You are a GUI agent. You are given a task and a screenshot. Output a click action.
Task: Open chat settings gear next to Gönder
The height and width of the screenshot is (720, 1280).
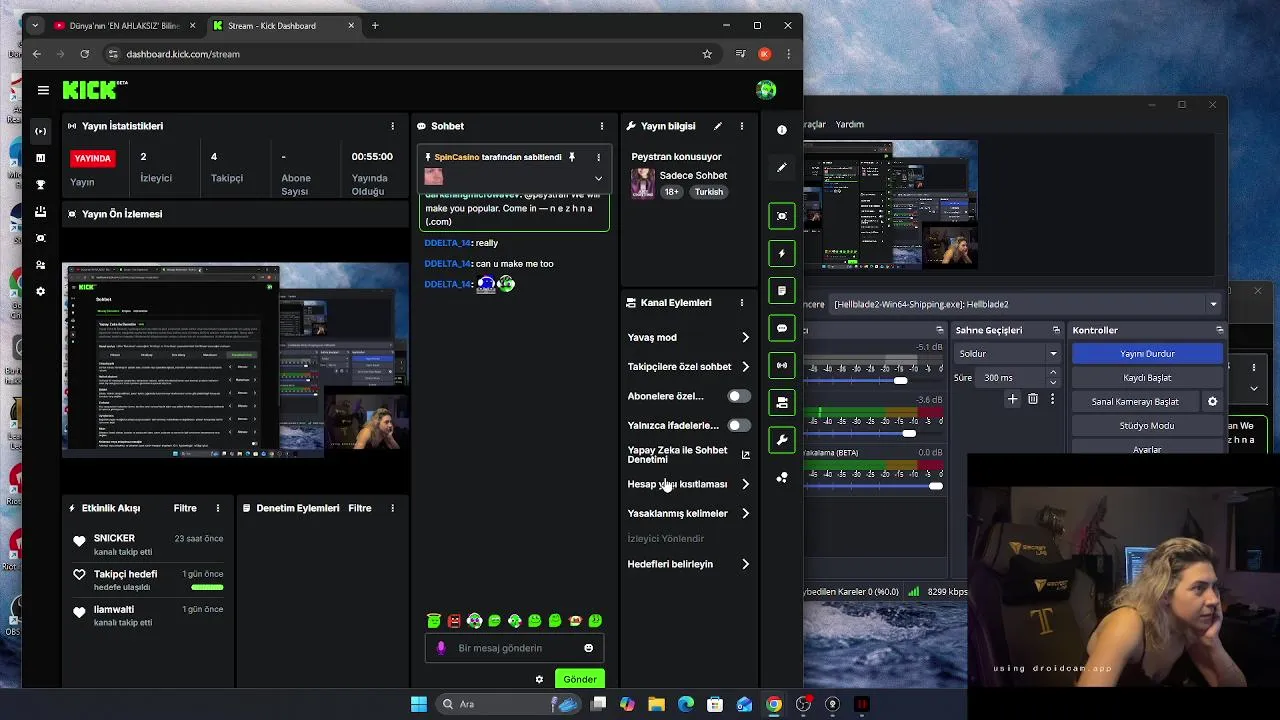pos(539,679)
